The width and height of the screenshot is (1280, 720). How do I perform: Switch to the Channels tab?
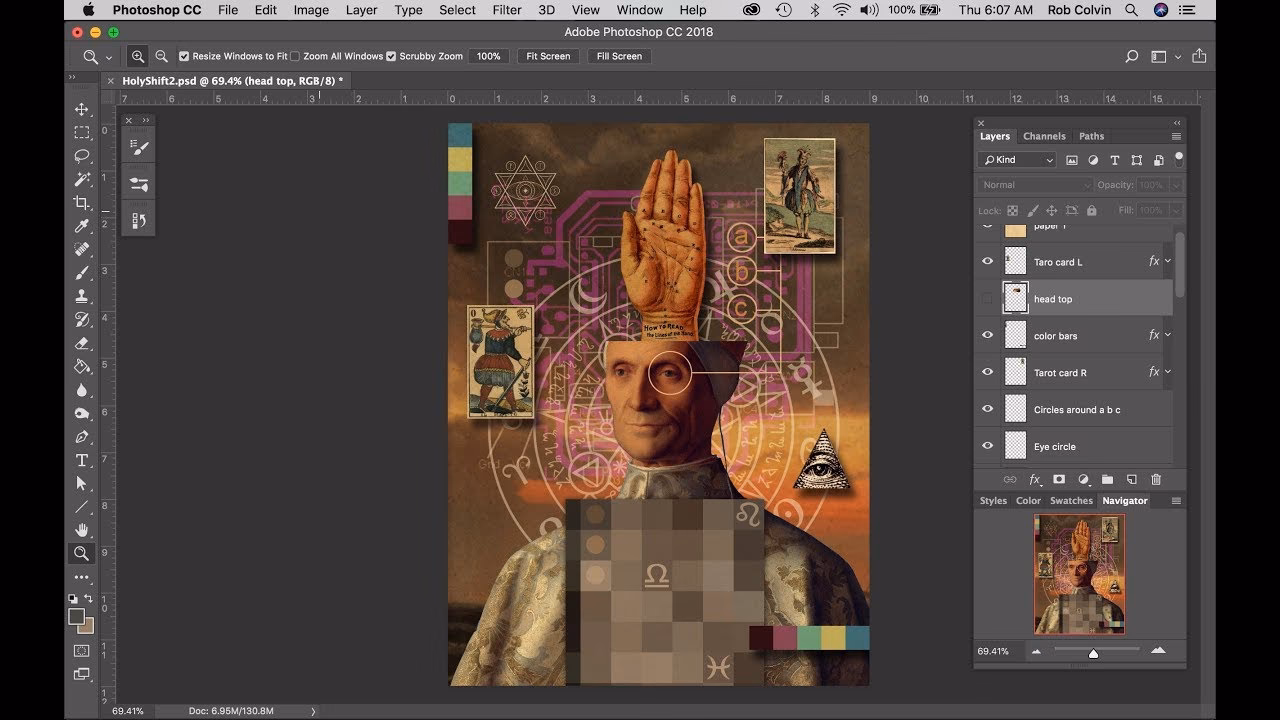[x=1044, y=135]
